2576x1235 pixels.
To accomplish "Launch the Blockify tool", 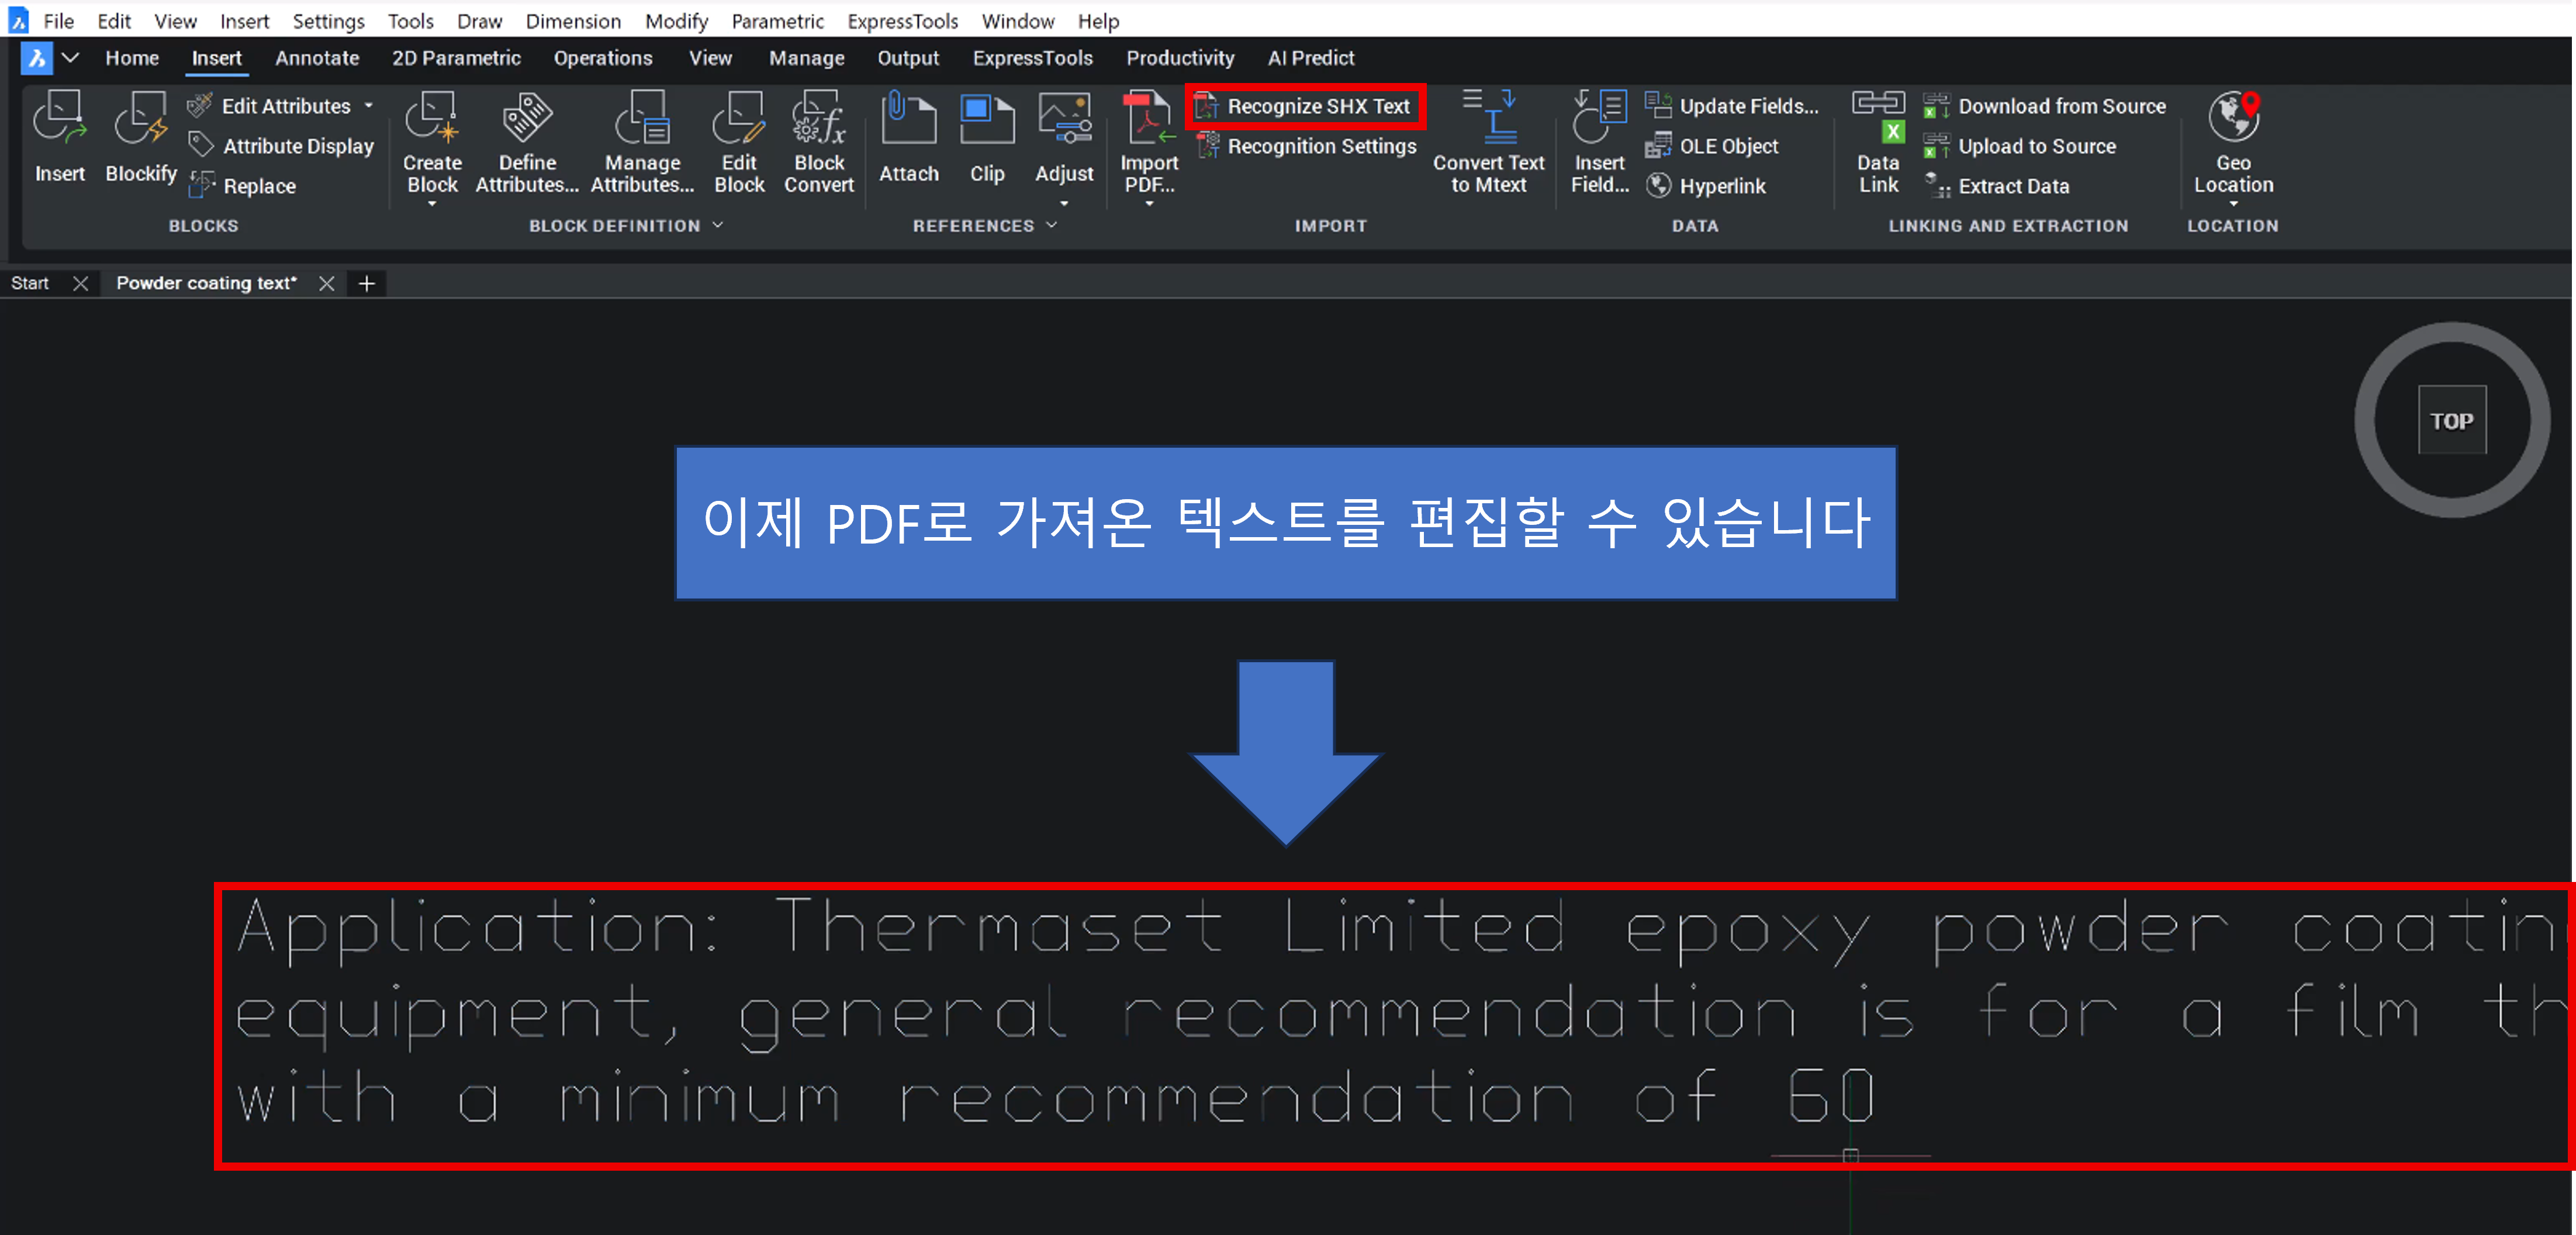I will [140, 140].
